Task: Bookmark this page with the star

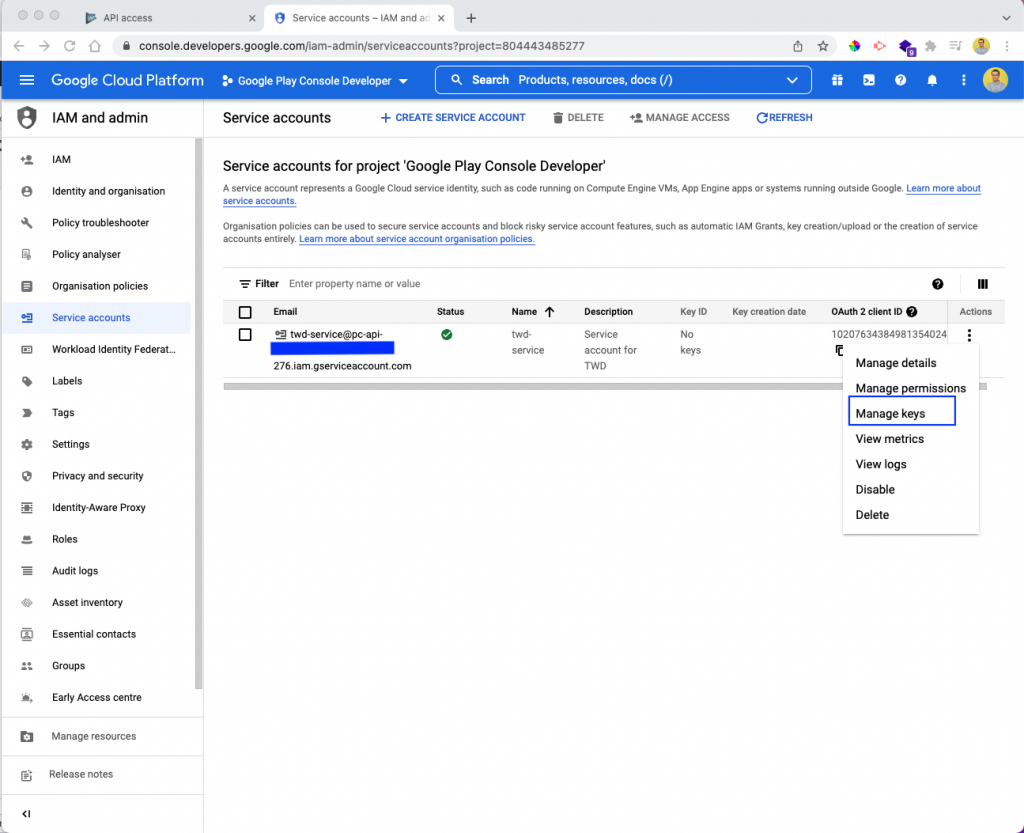Action: [x=823, y=46]
